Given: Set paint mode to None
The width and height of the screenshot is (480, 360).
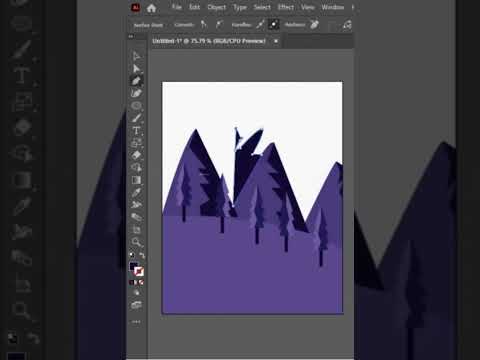Looking at the screenshot, I should pos(141,282).
